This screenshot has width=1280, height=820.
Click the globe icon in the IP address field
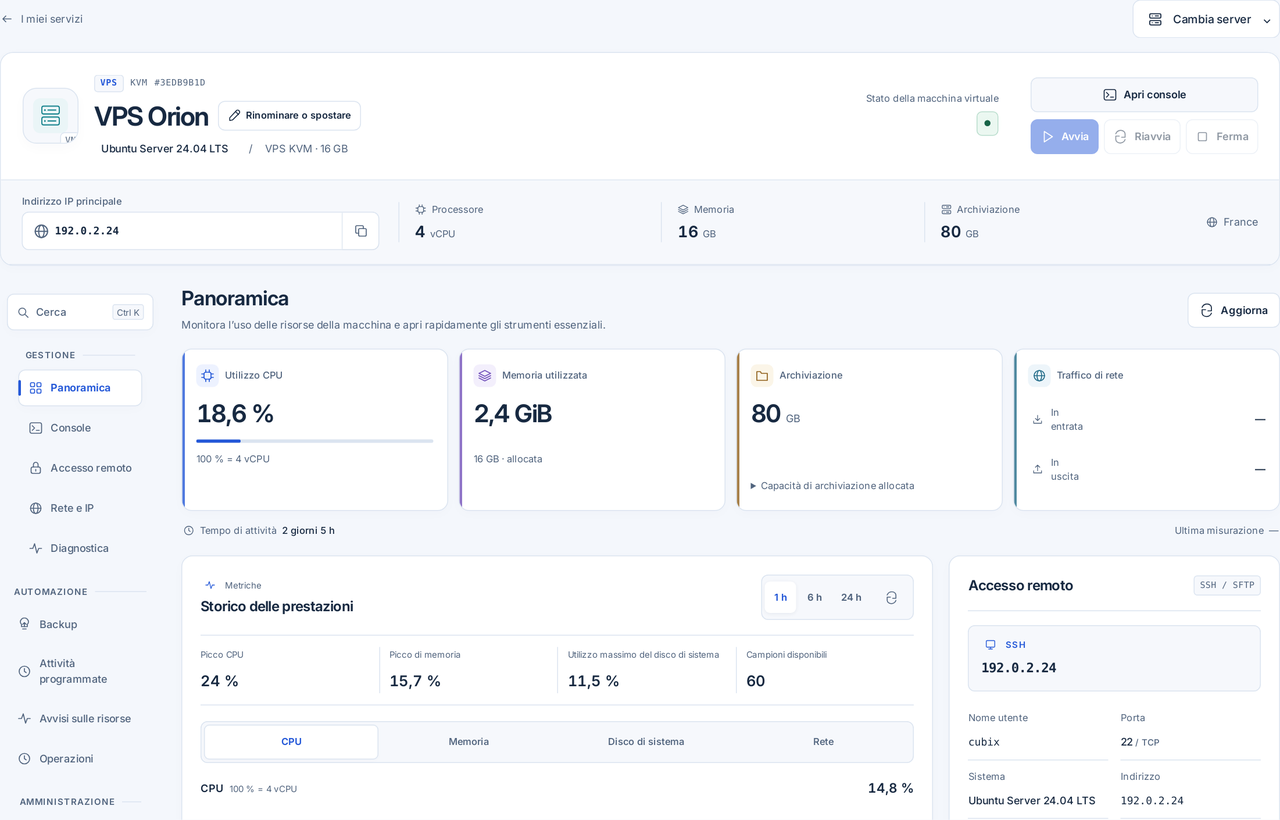[x=41, y=231]
